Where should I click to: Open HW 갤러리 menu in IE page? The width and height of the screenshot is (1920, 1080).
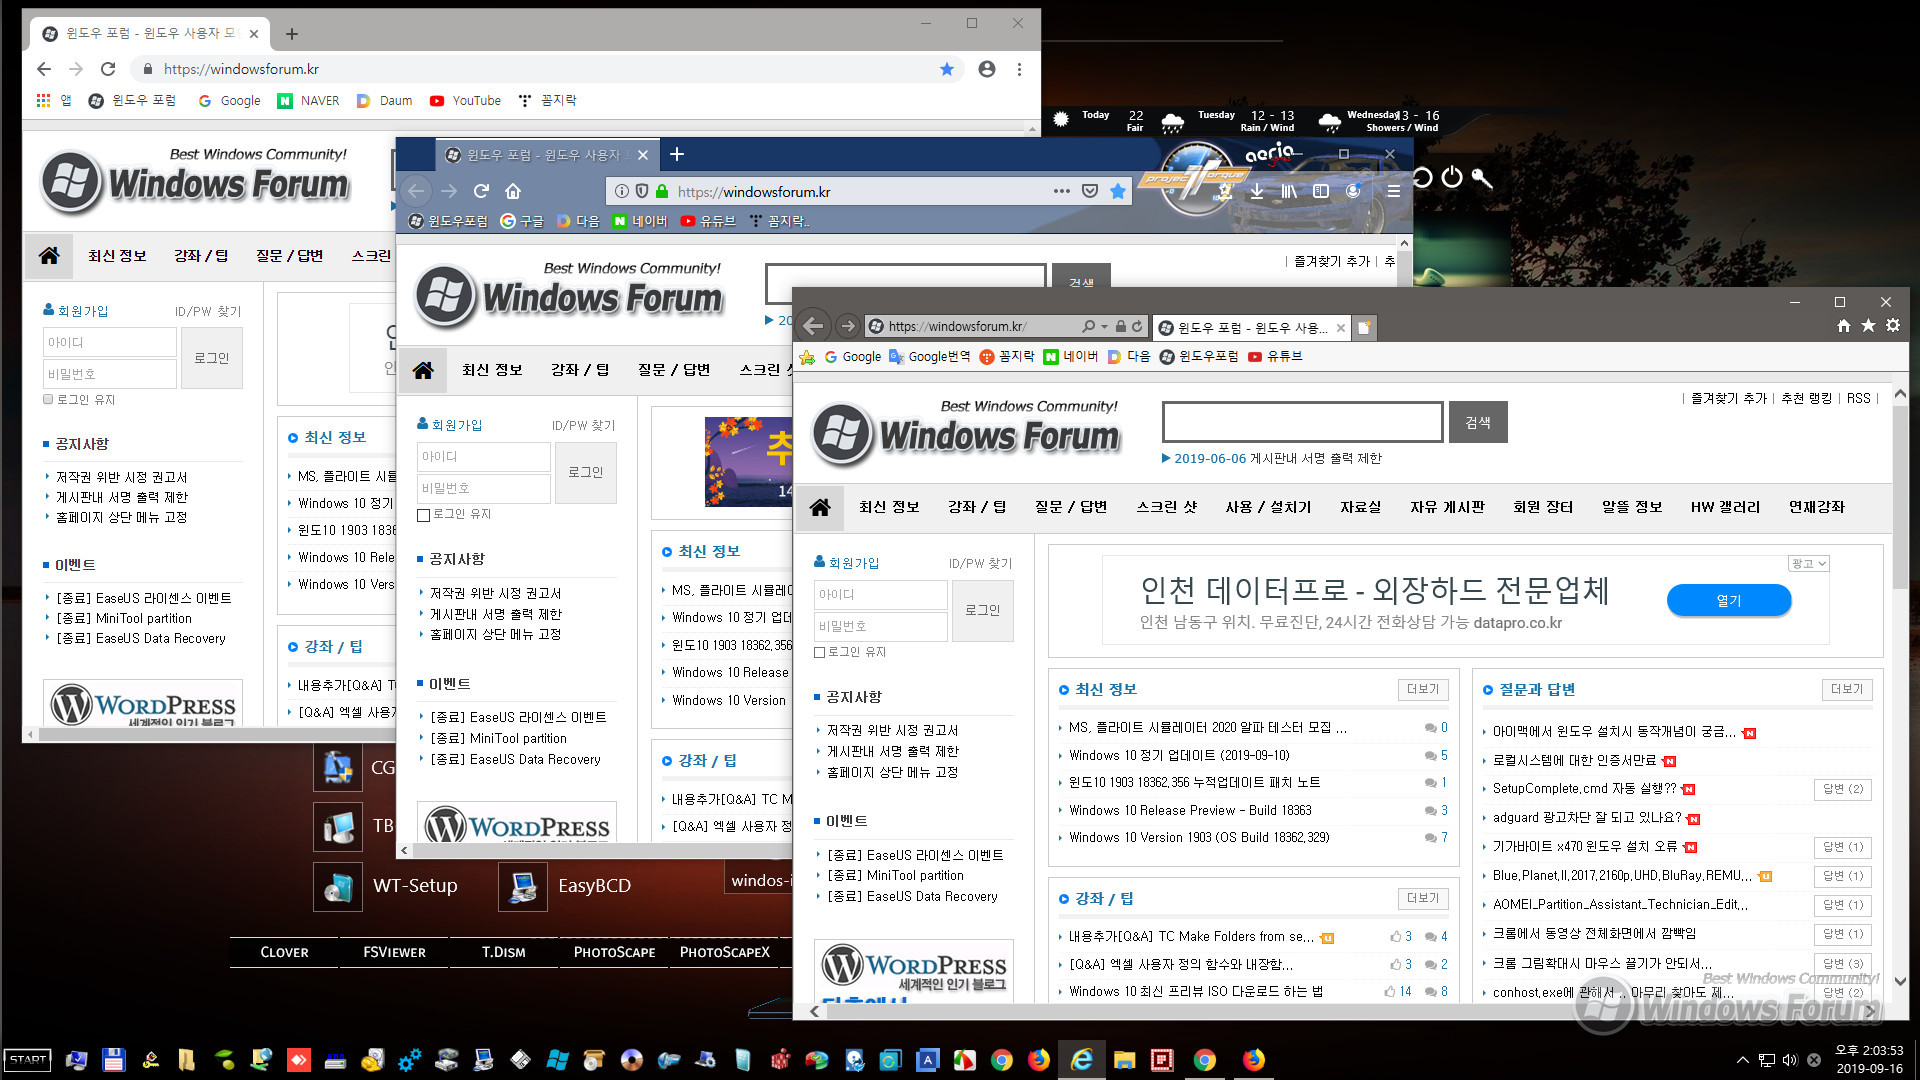[1725, 507]
